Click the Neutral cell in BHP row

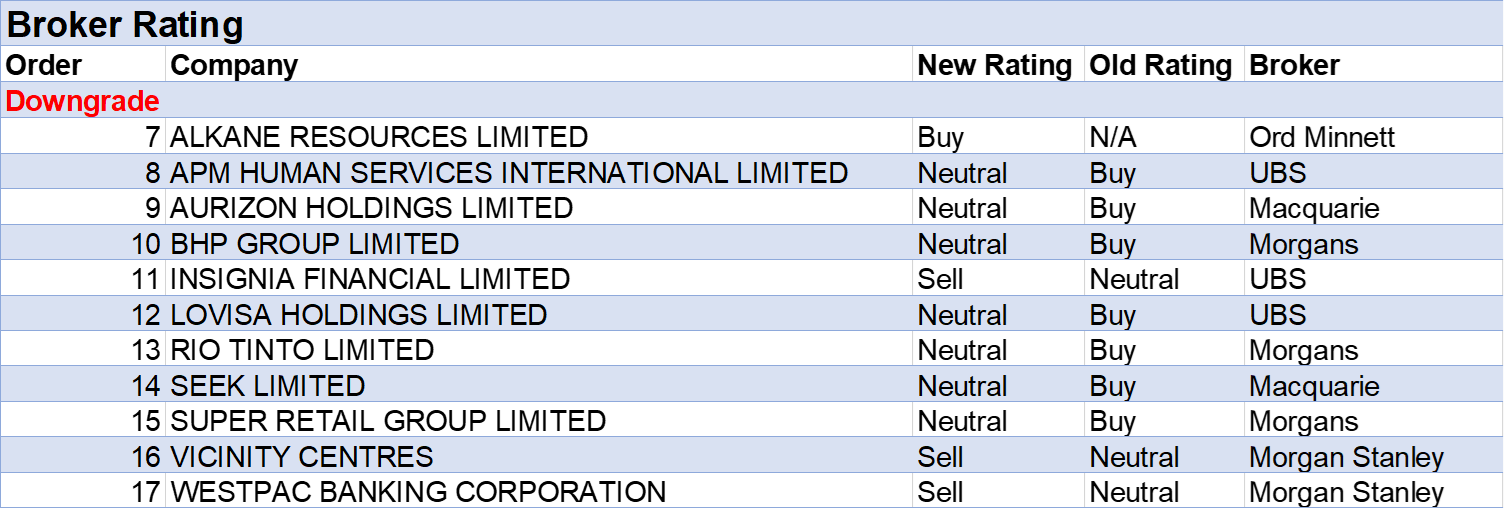[963, 244]
